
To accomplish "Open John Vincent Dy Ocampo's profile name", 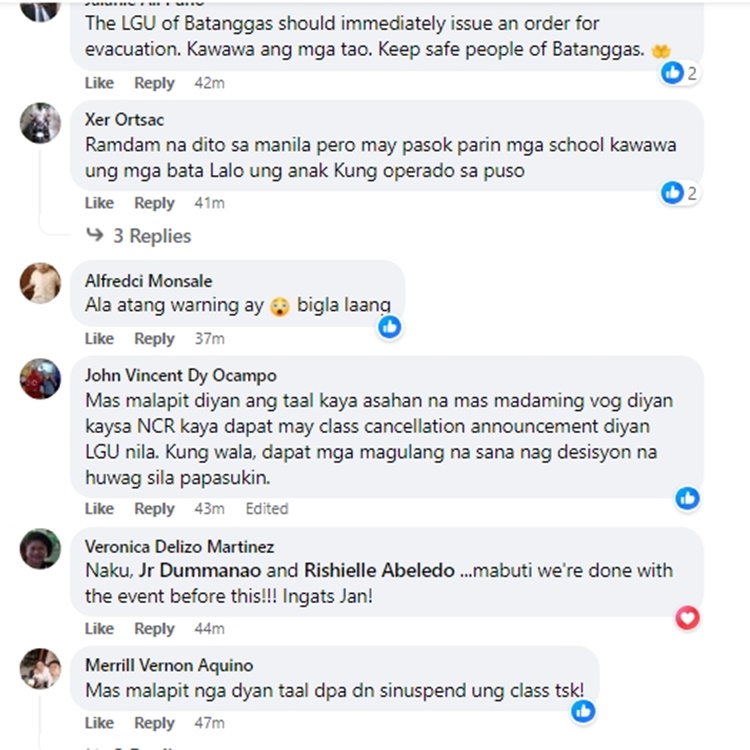I will 181,375.
